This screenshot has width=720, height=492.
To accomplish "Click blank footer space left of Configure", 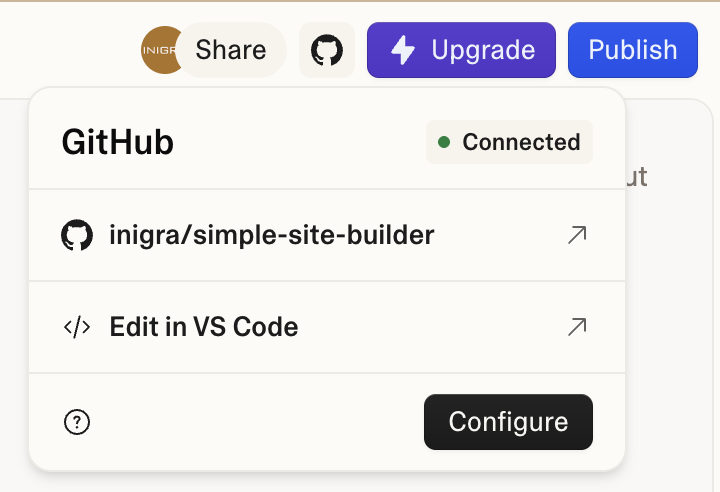I will click(250, 422).
